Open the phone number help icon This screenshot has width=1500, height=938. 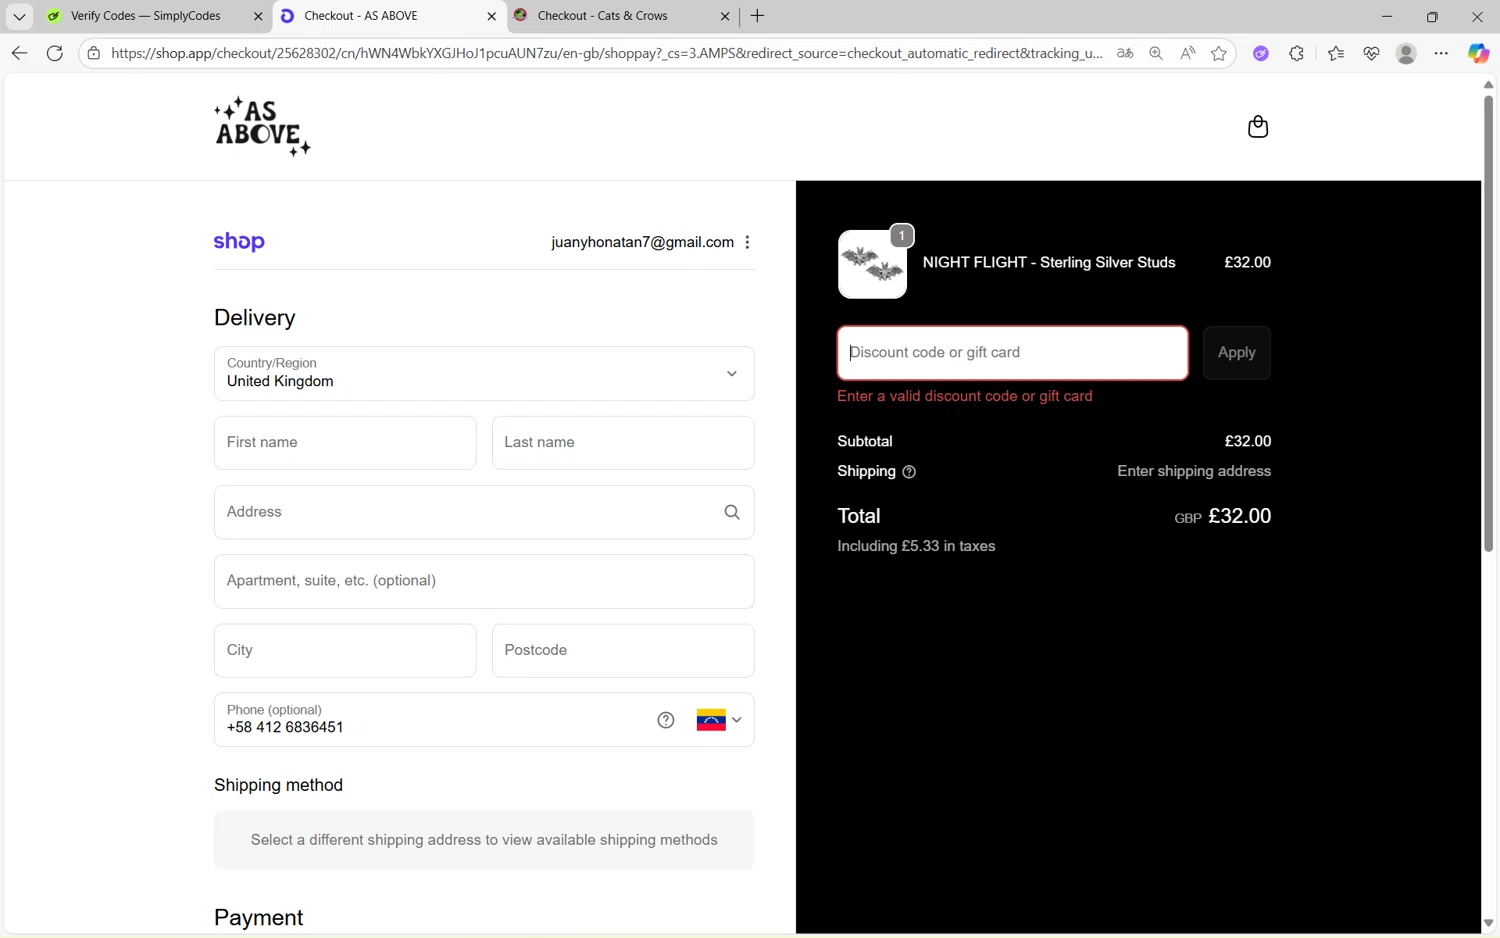pyautogui.click(x=666, y=720)
